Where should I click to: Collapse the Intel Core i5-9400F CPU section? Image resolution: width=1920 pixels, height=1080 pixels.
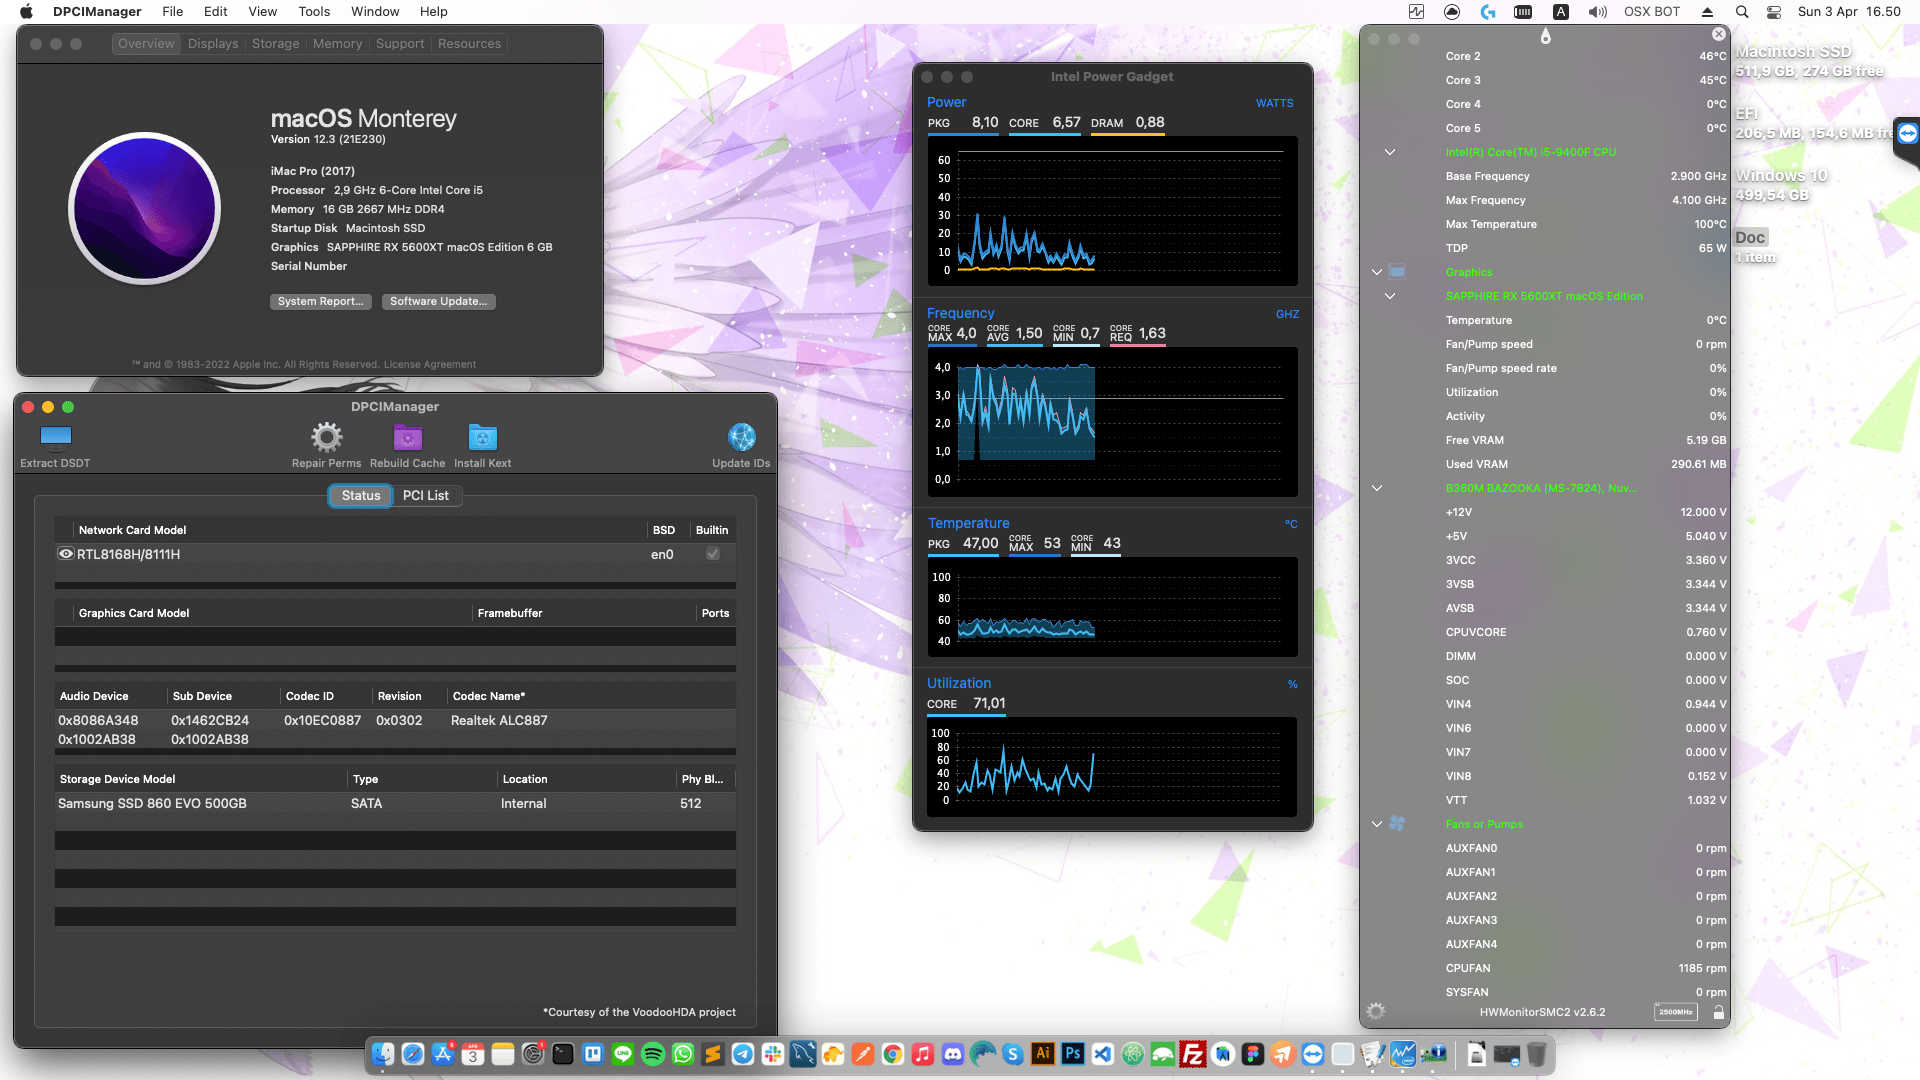click(x=1390, y=152)
